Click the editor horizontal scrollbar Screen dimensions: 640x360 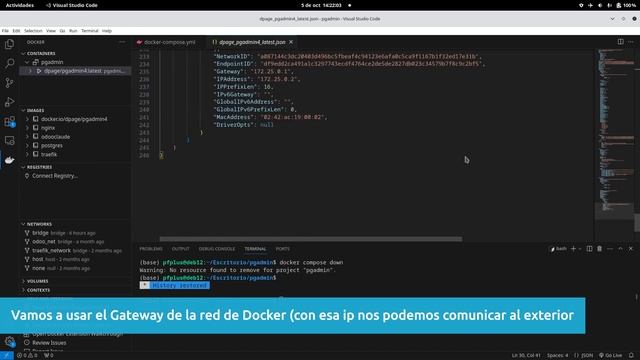point(311,239)
